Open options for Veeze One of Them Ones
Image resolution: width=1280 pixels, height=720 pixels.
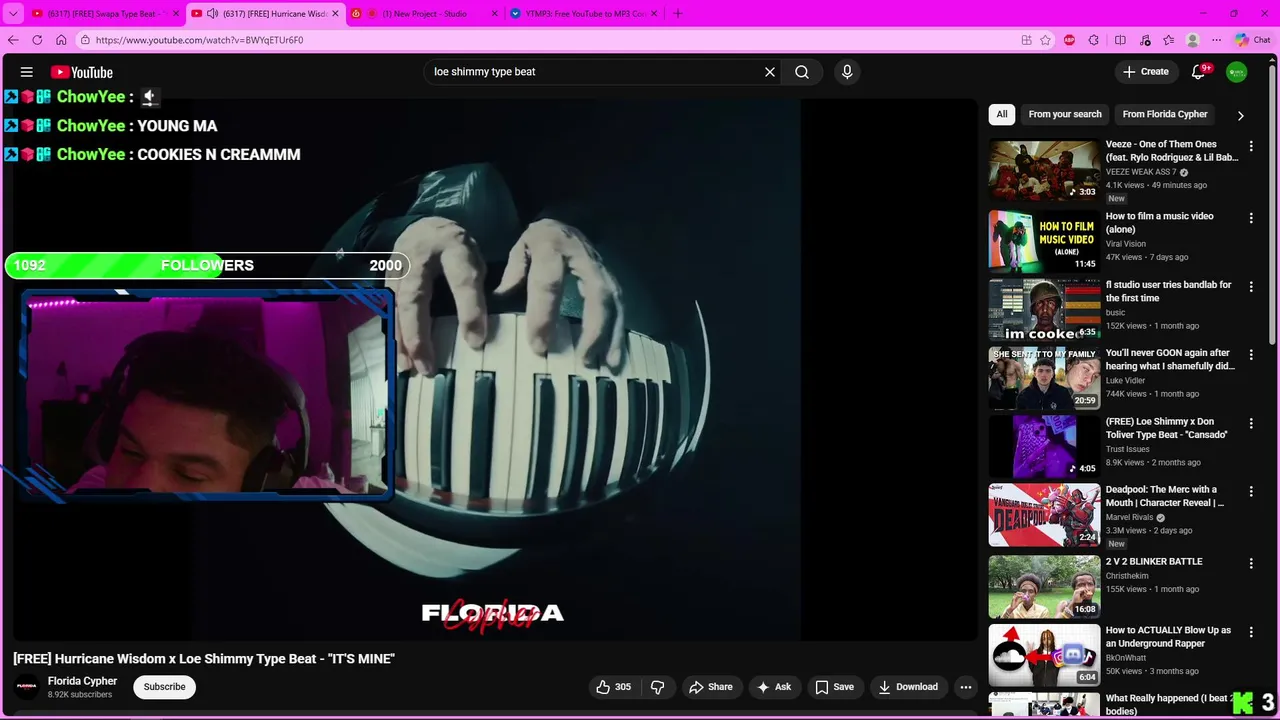(x=1251, y=146)
